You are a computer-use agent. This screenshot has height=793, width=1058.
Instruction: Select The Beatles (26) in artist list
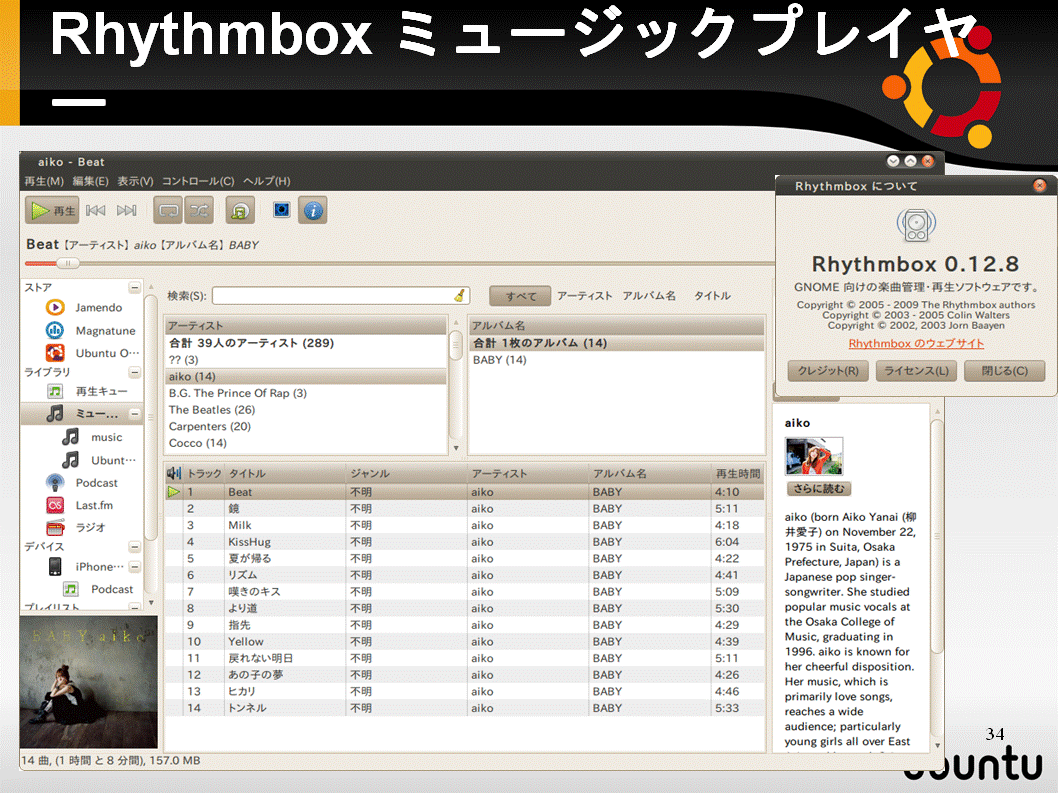pyautogui.click(x=306, y=410)
